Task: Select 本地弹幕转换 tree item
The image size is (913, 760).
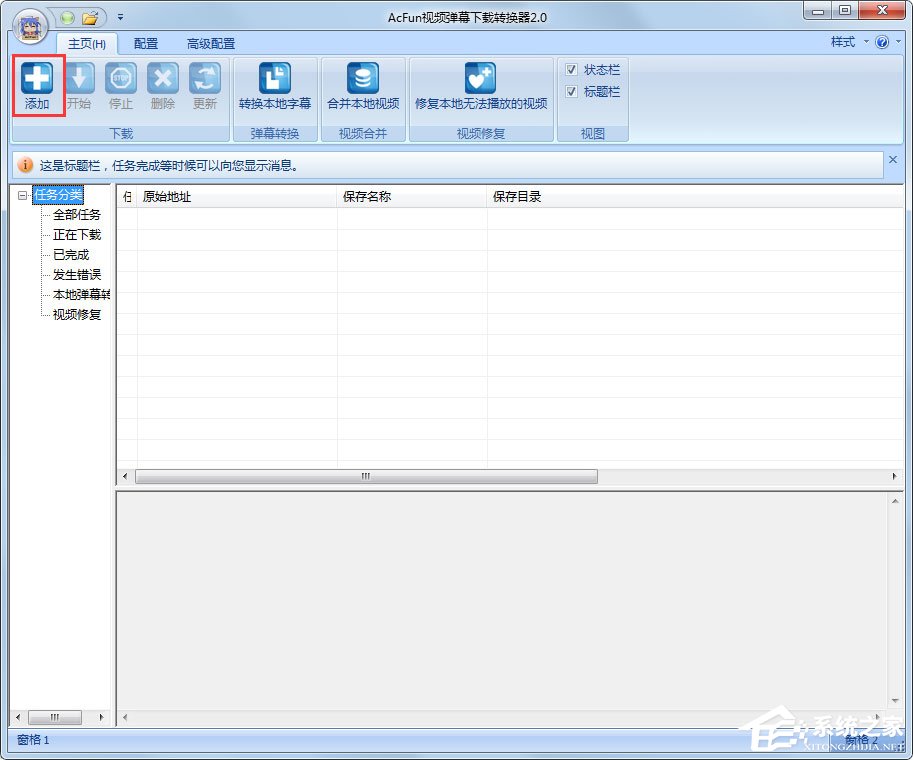Action: pos(81,295)
